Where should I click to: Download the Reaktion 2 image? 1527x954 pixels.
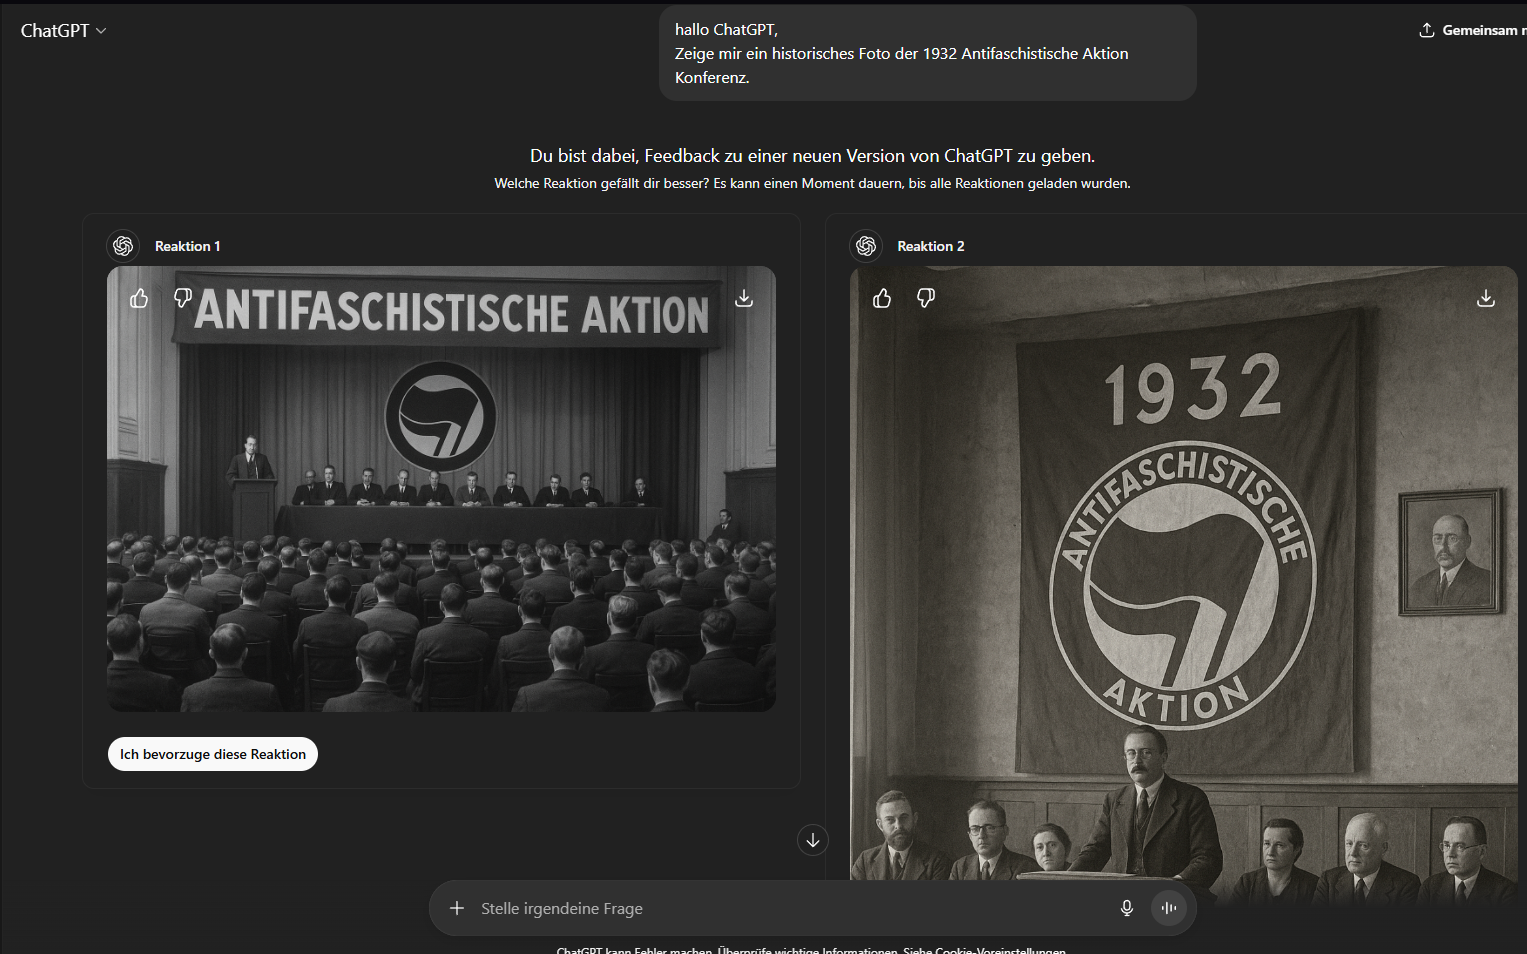(1486, 298)
